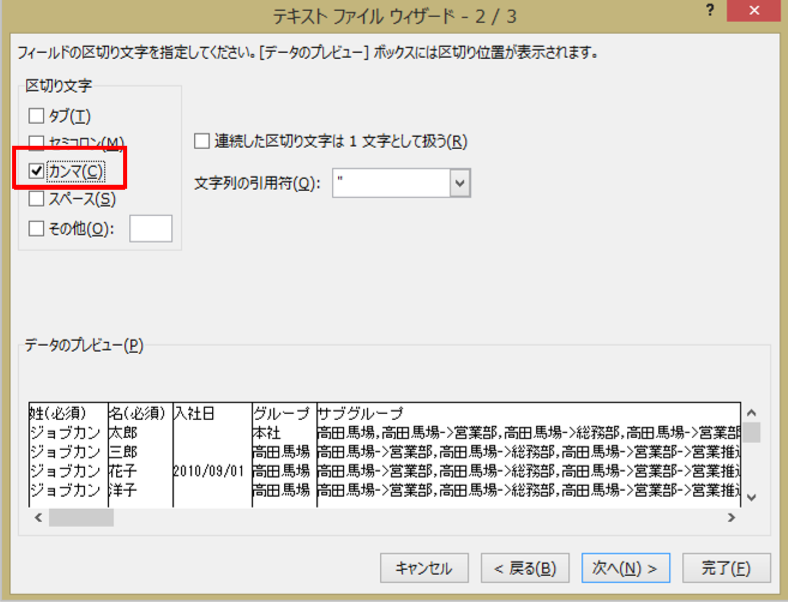Image resolution: width=788 pixels, height=602 pixels.
Task: Finish the wizard with 完了 button
Action: [x=726, y=568]
